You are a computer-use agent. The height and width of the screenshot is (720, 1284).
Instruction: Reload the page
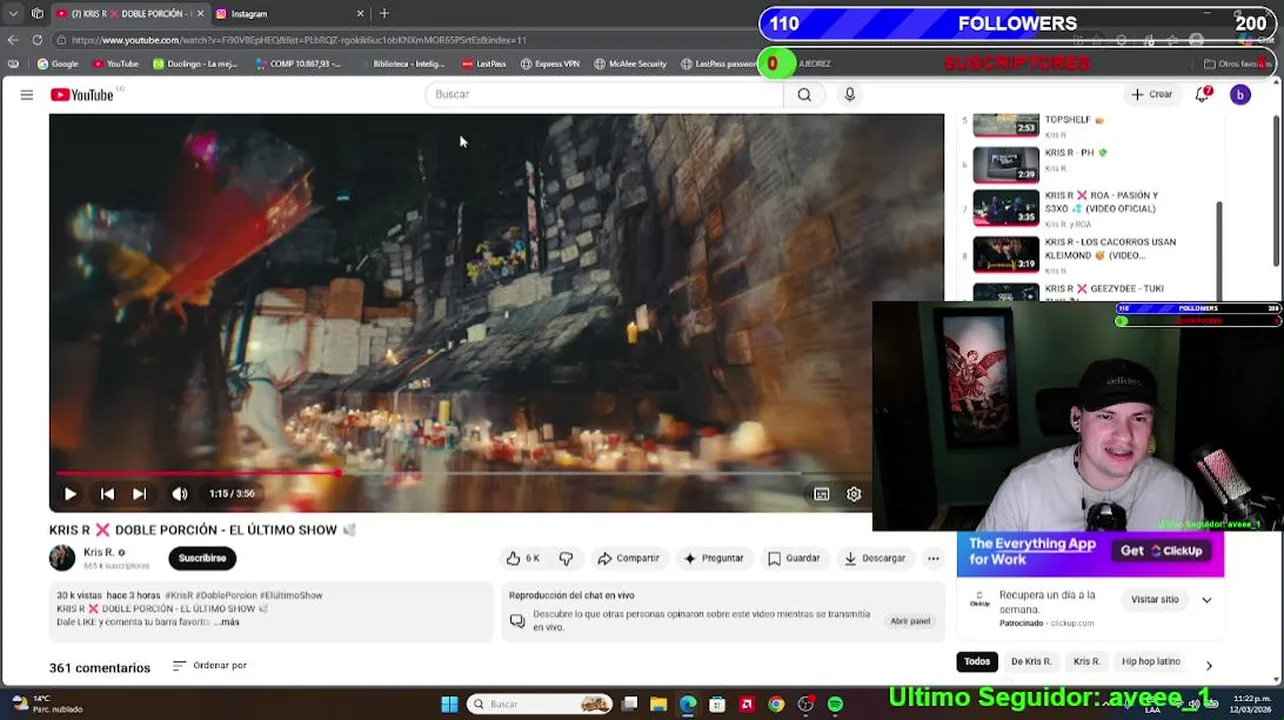point(37,40)
